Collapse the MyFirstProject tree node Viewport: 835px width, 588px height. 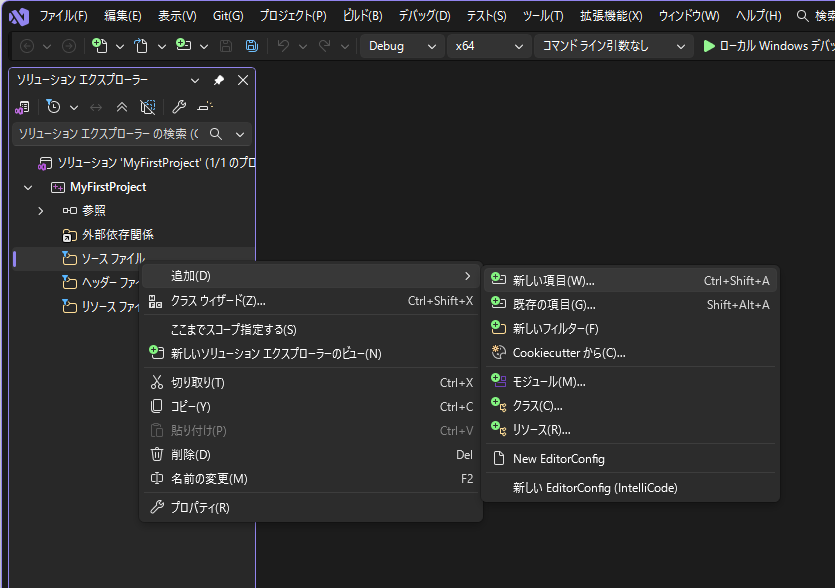click(x=28, y=187)
